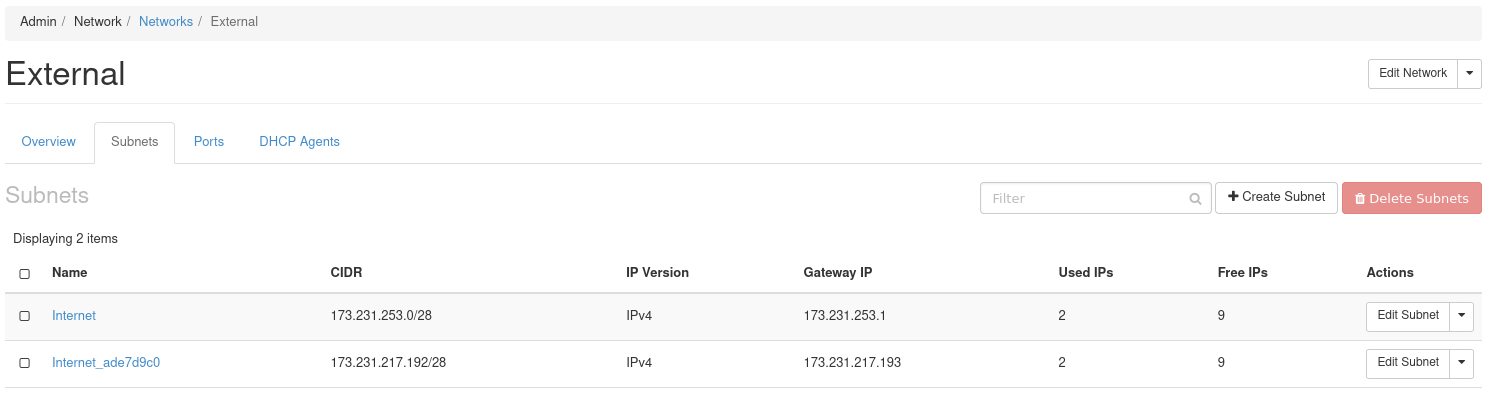
Task: Open the Internet subnet link
Action: pos(74,316)
